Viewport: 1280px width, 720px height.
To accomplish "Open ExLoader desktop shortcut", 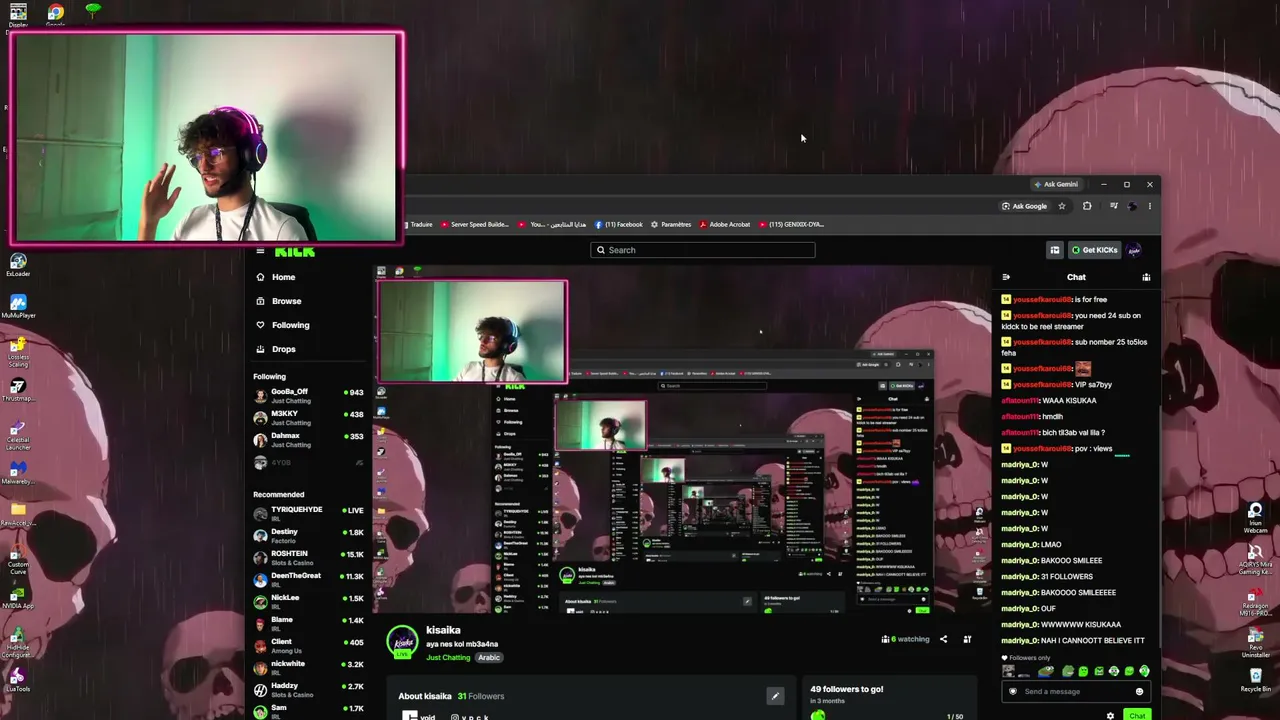I will [18, 266].
